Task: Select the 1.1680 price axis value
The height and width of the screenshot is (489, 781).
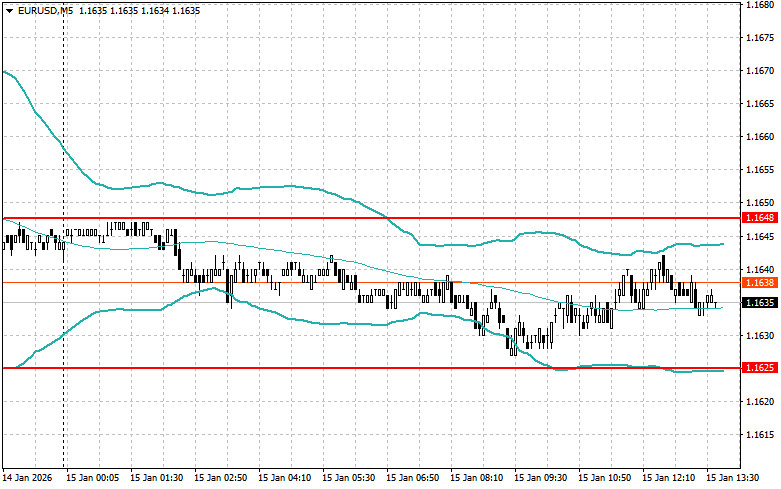Action: pos(760,4)
